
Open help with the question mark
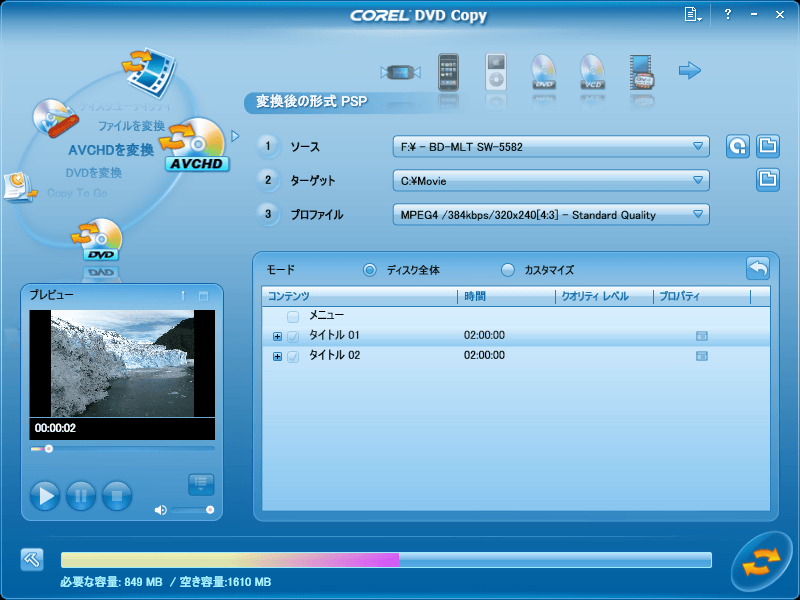click(728, 14)
